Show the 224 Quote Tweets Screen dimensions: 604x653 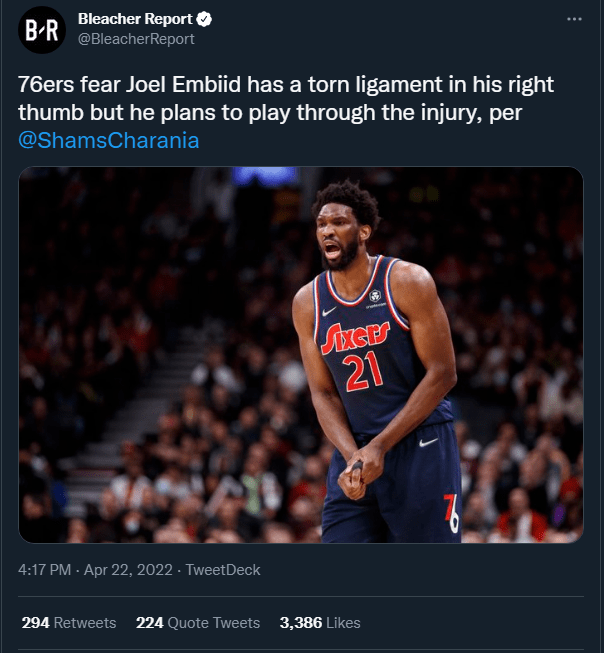coord(198,622)
